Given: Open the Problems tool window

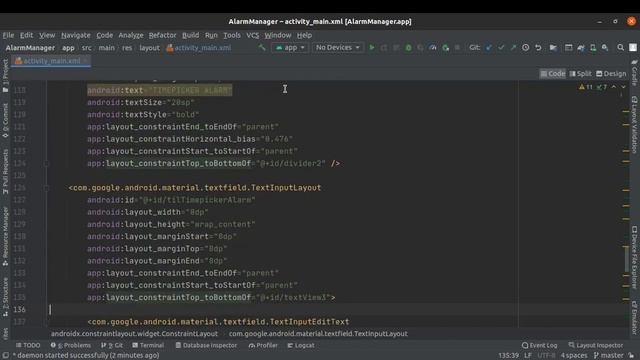Looking at the screenshot, I should [x=71, y=345].
